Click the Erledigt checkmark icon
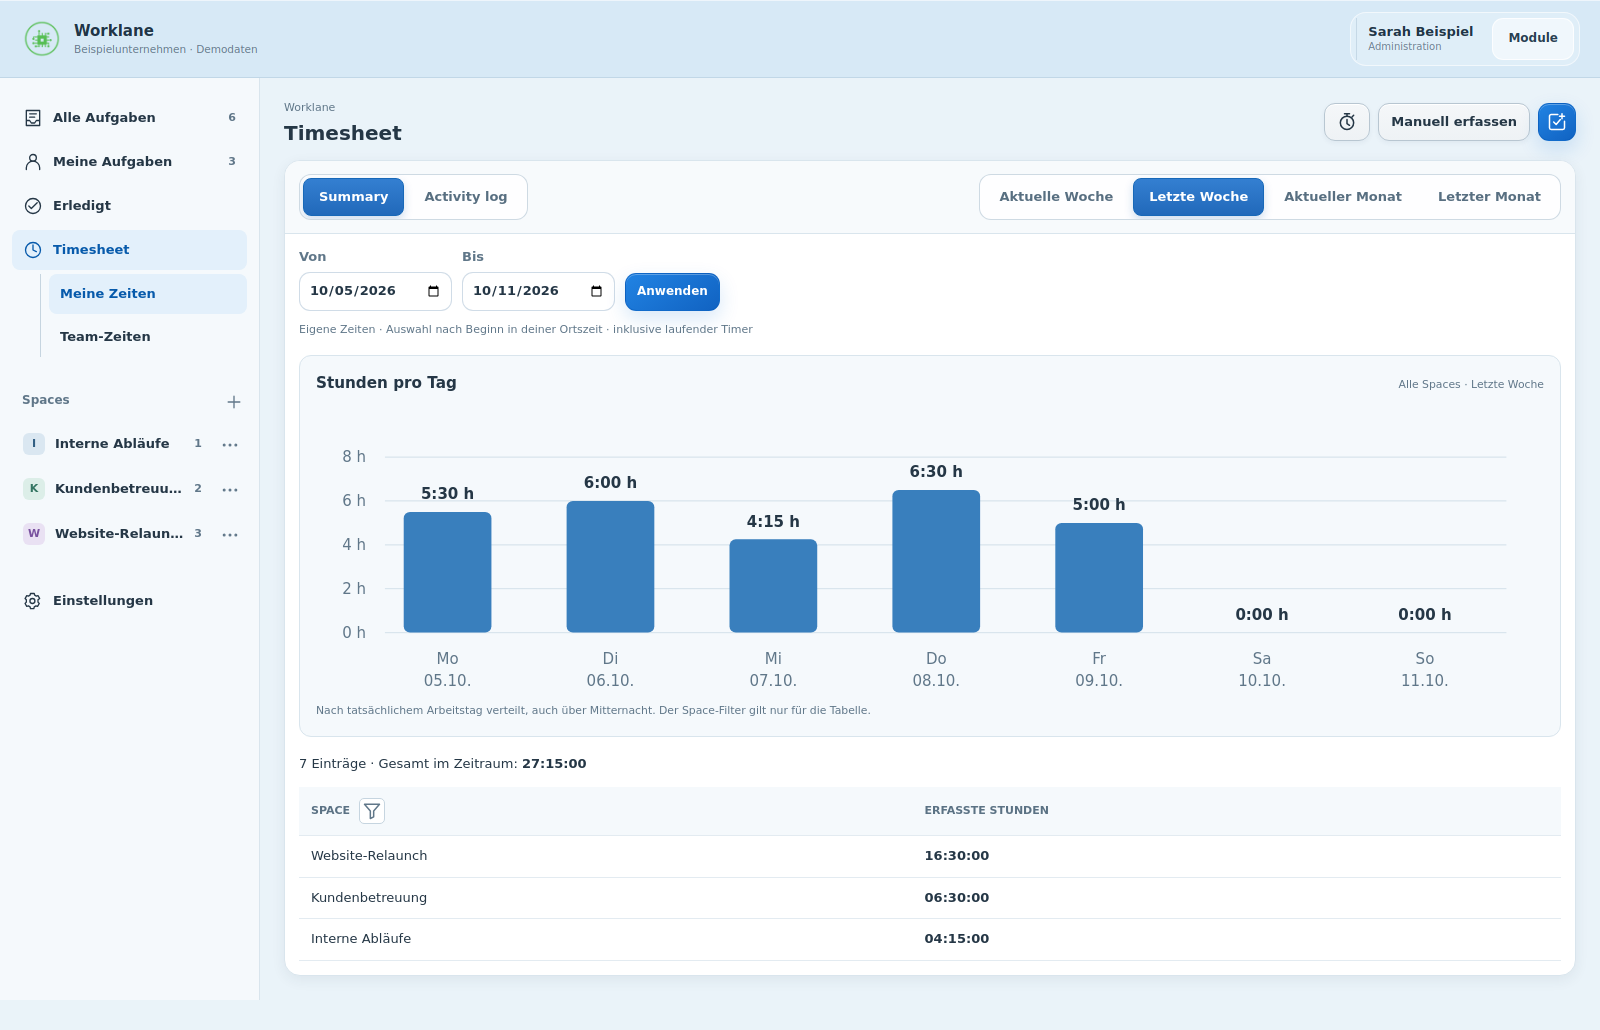This screenshot has width=1600, height=1030. pyautogui.click(x=33, y=206)
